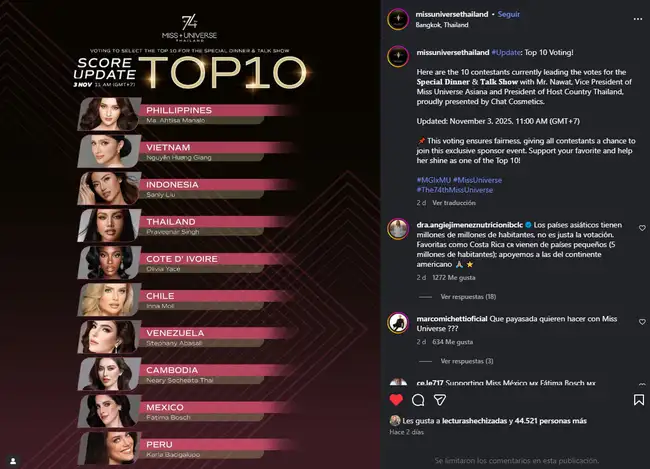View 44.521 personas más likes list
650x469 pixels.
(x=551, y=421)
